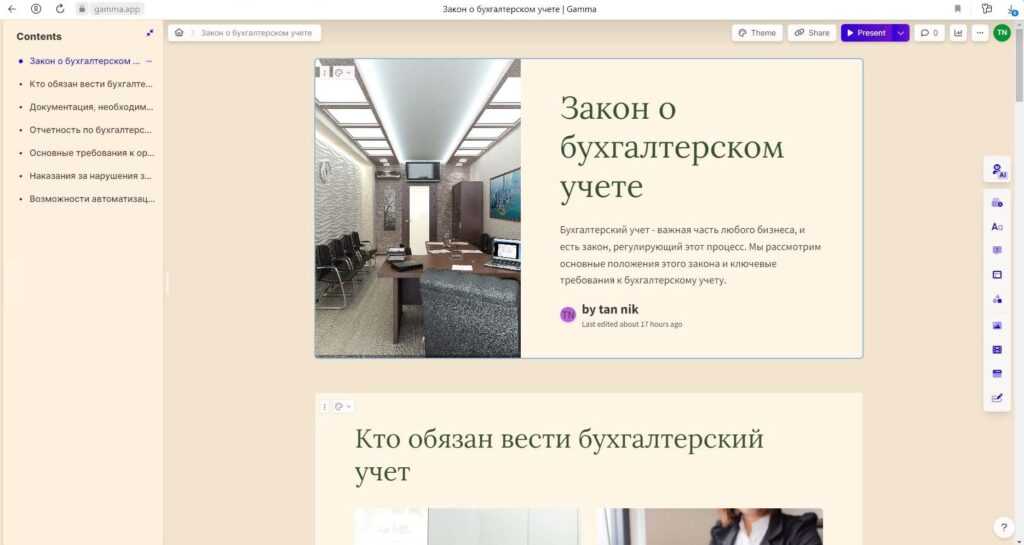Open the Theme panel
This screenshot has height=545, width=1024.
pyautogui.click(x=757, y=33)
